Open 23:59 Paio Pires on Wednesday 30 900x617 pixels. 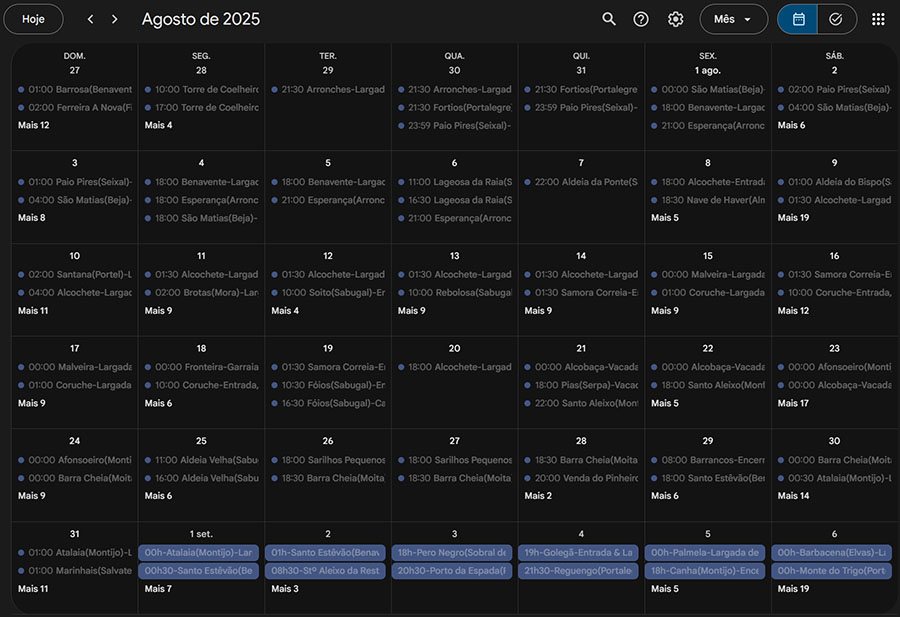tap(455, 125)
